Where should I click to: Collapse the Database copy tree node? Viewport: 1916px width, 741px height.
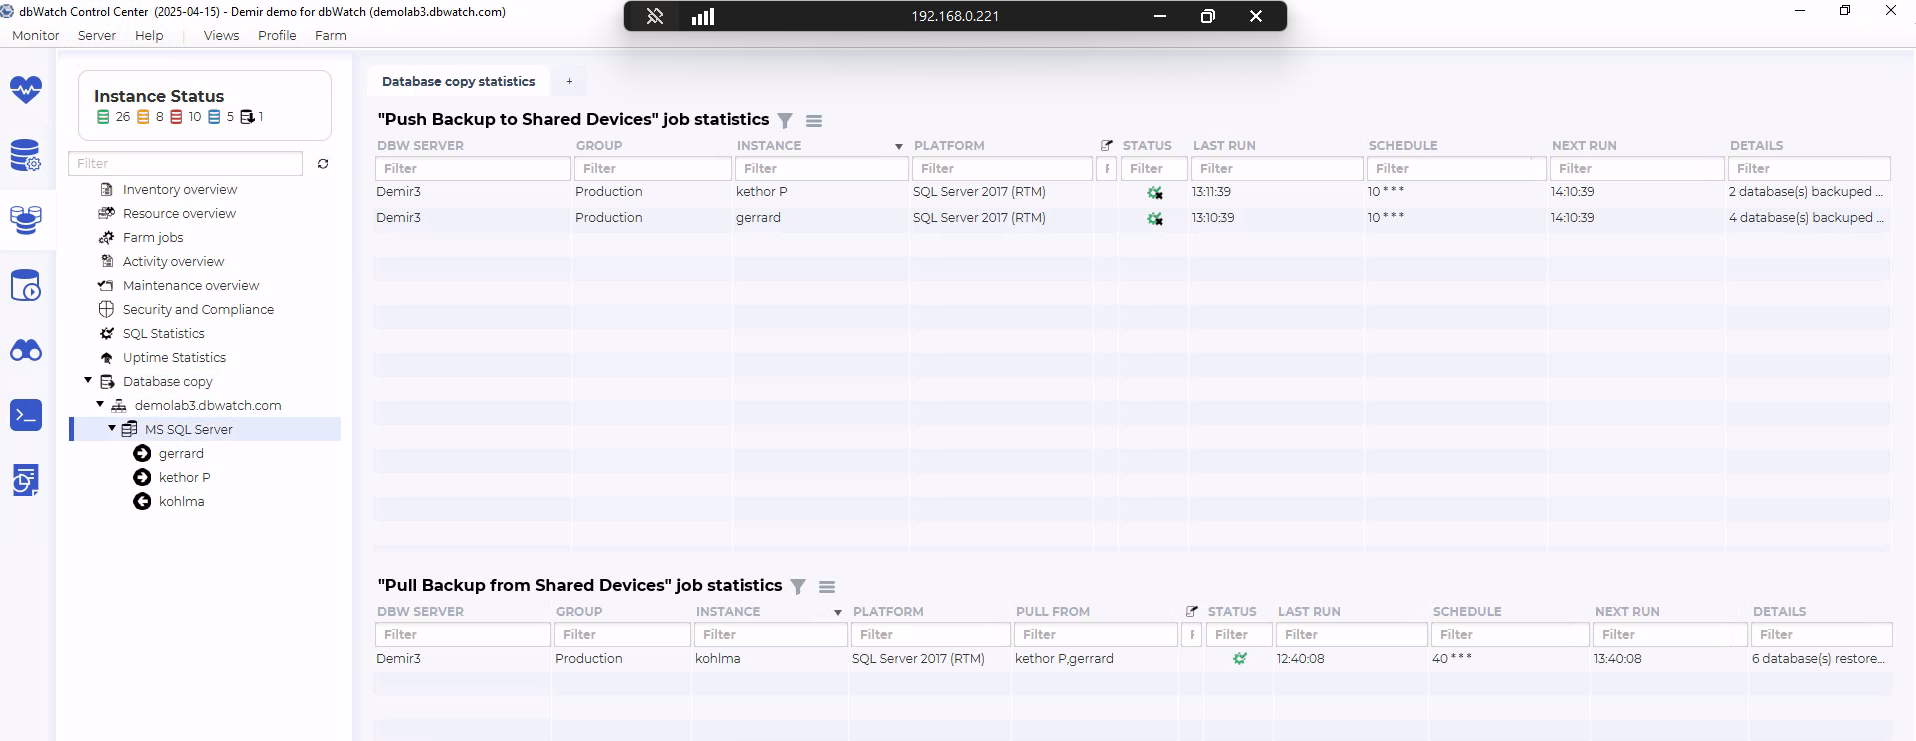click(88, 381)
